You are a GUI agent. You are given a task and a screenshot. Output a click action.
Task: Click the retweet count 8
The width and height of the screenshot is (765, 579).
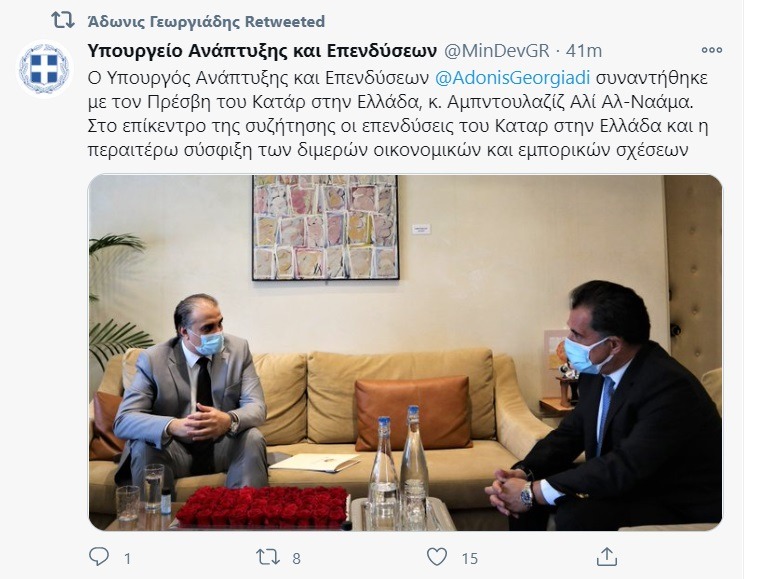click(296, 558)
